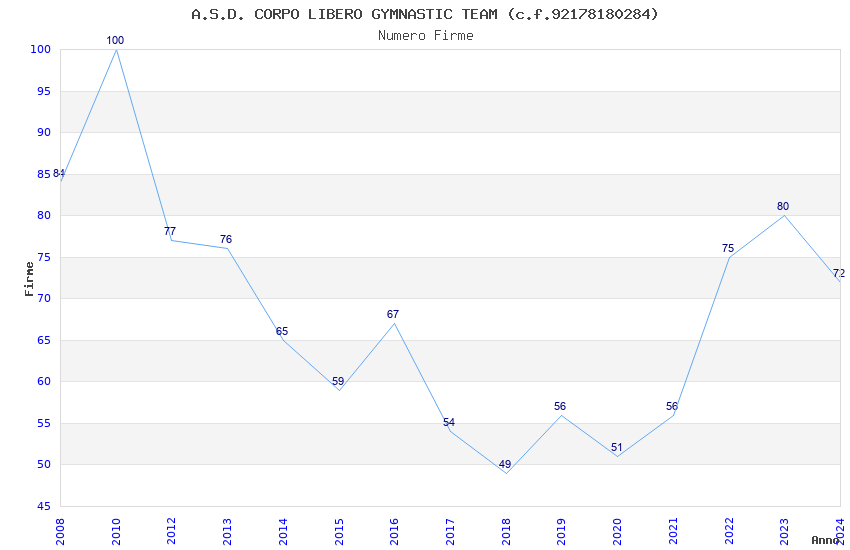Click the y-axis value 90

tap(44, 132)
